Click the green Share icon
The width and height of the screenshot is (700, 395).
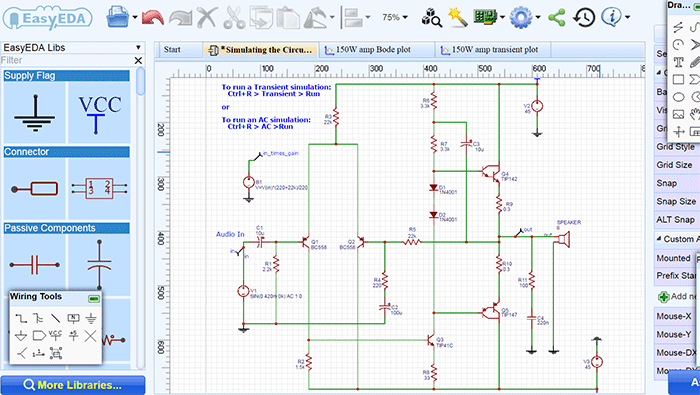pyautogui.click(x=557, y=17)
